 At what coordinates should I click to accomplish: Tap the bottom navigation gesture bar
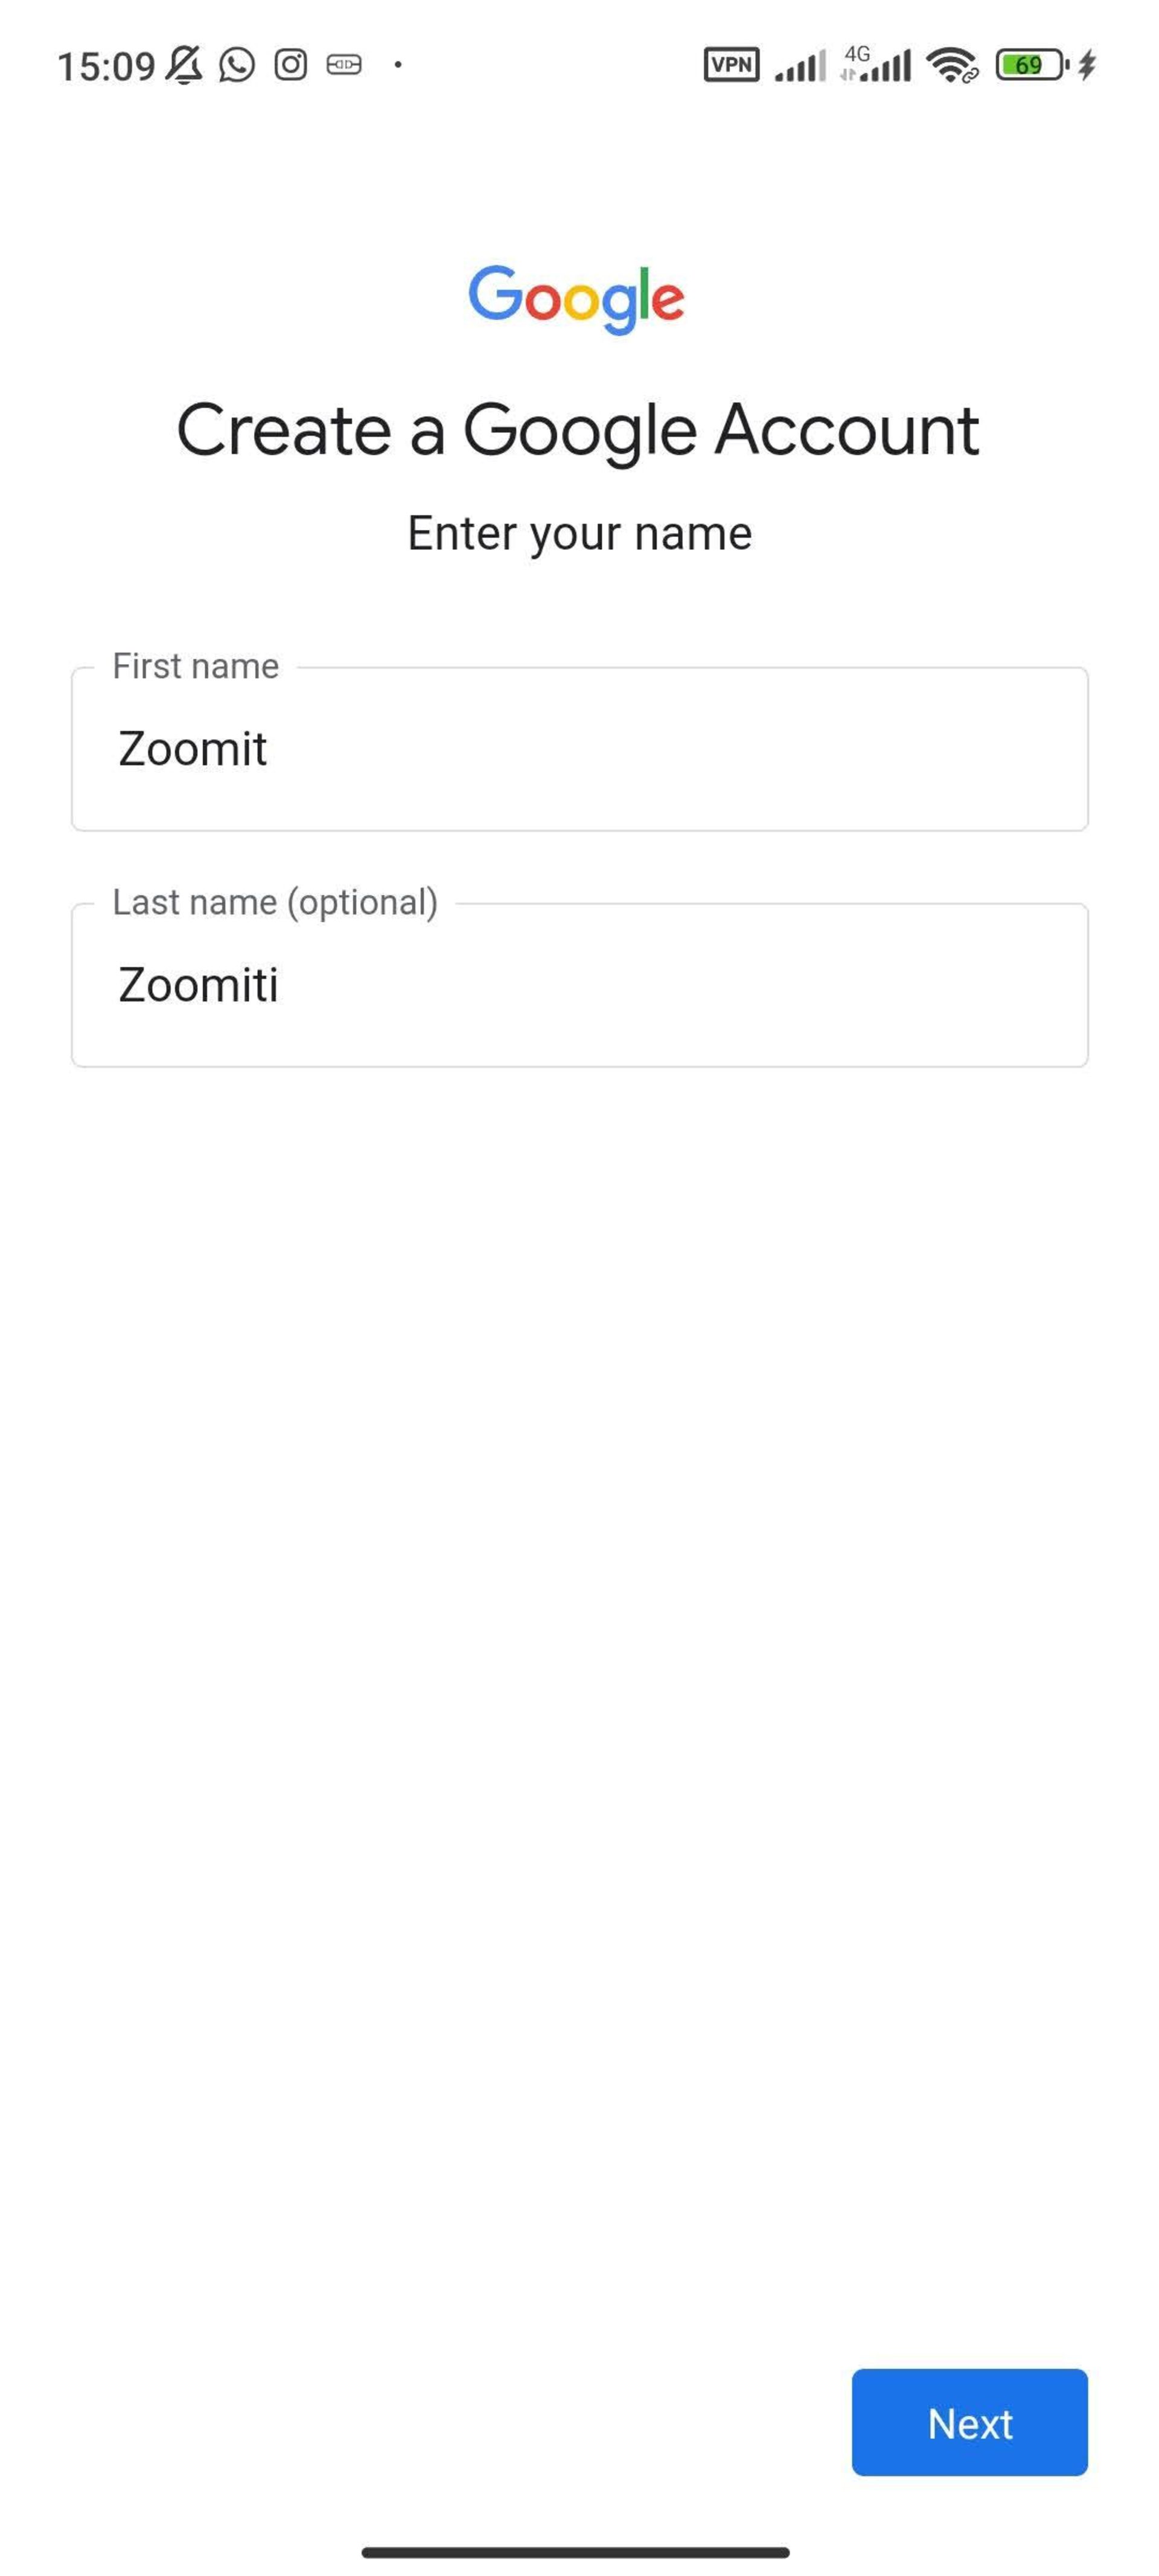click(x=576, y=2552)
